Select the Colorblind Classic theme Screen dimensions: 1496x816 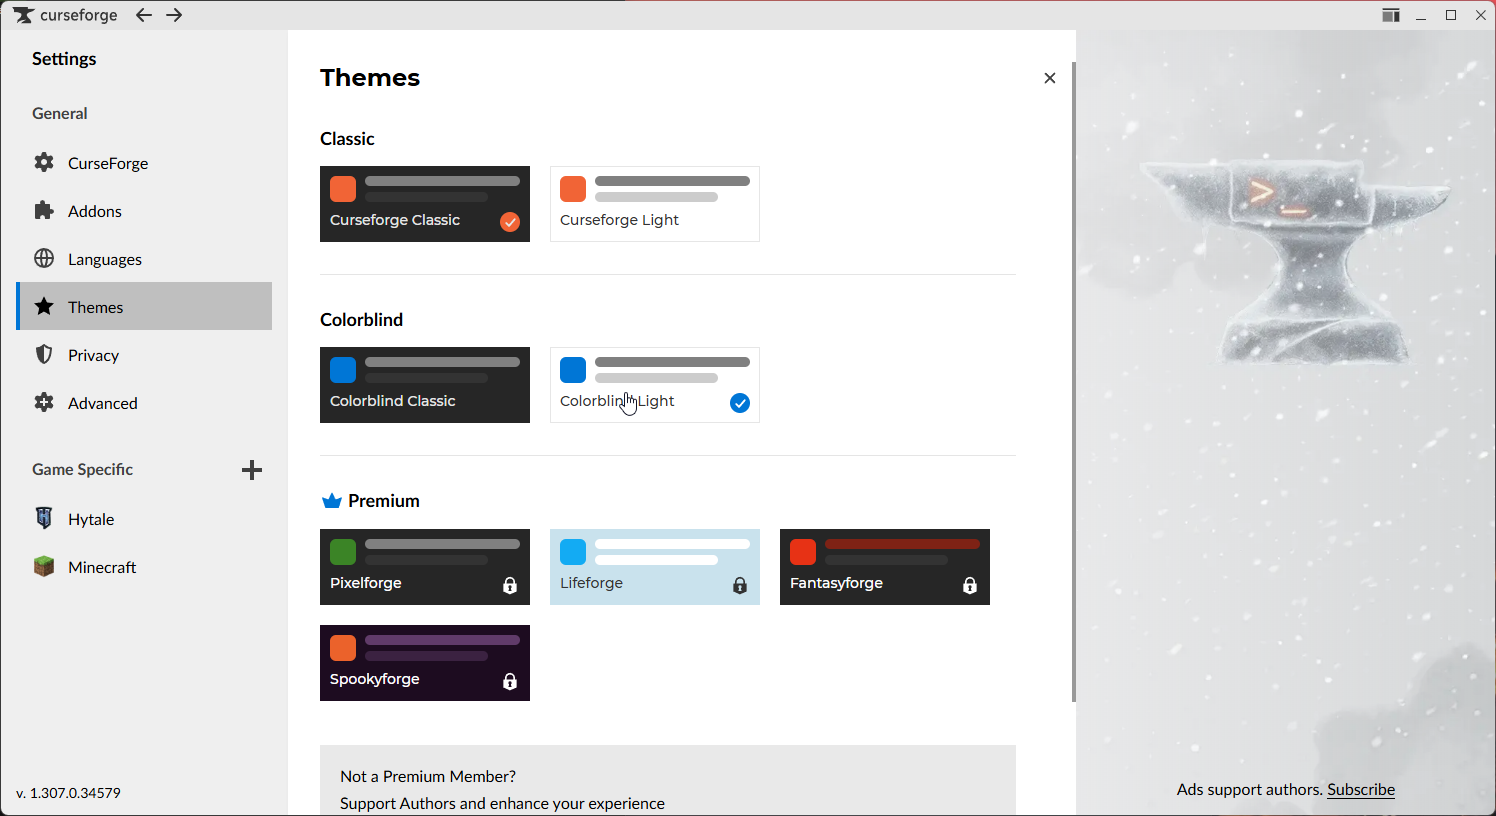click(425, 385)
